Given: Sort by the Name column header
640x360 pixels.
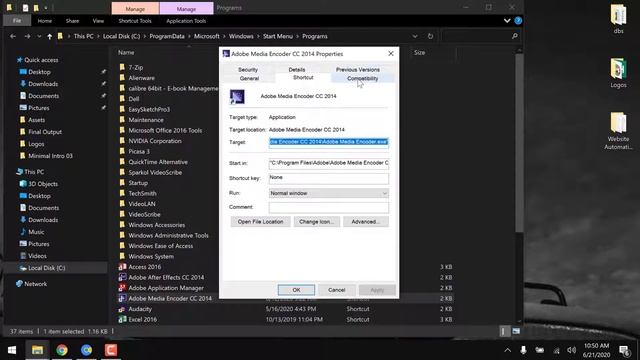Looking at the screenshot, I should pos(126,53).
